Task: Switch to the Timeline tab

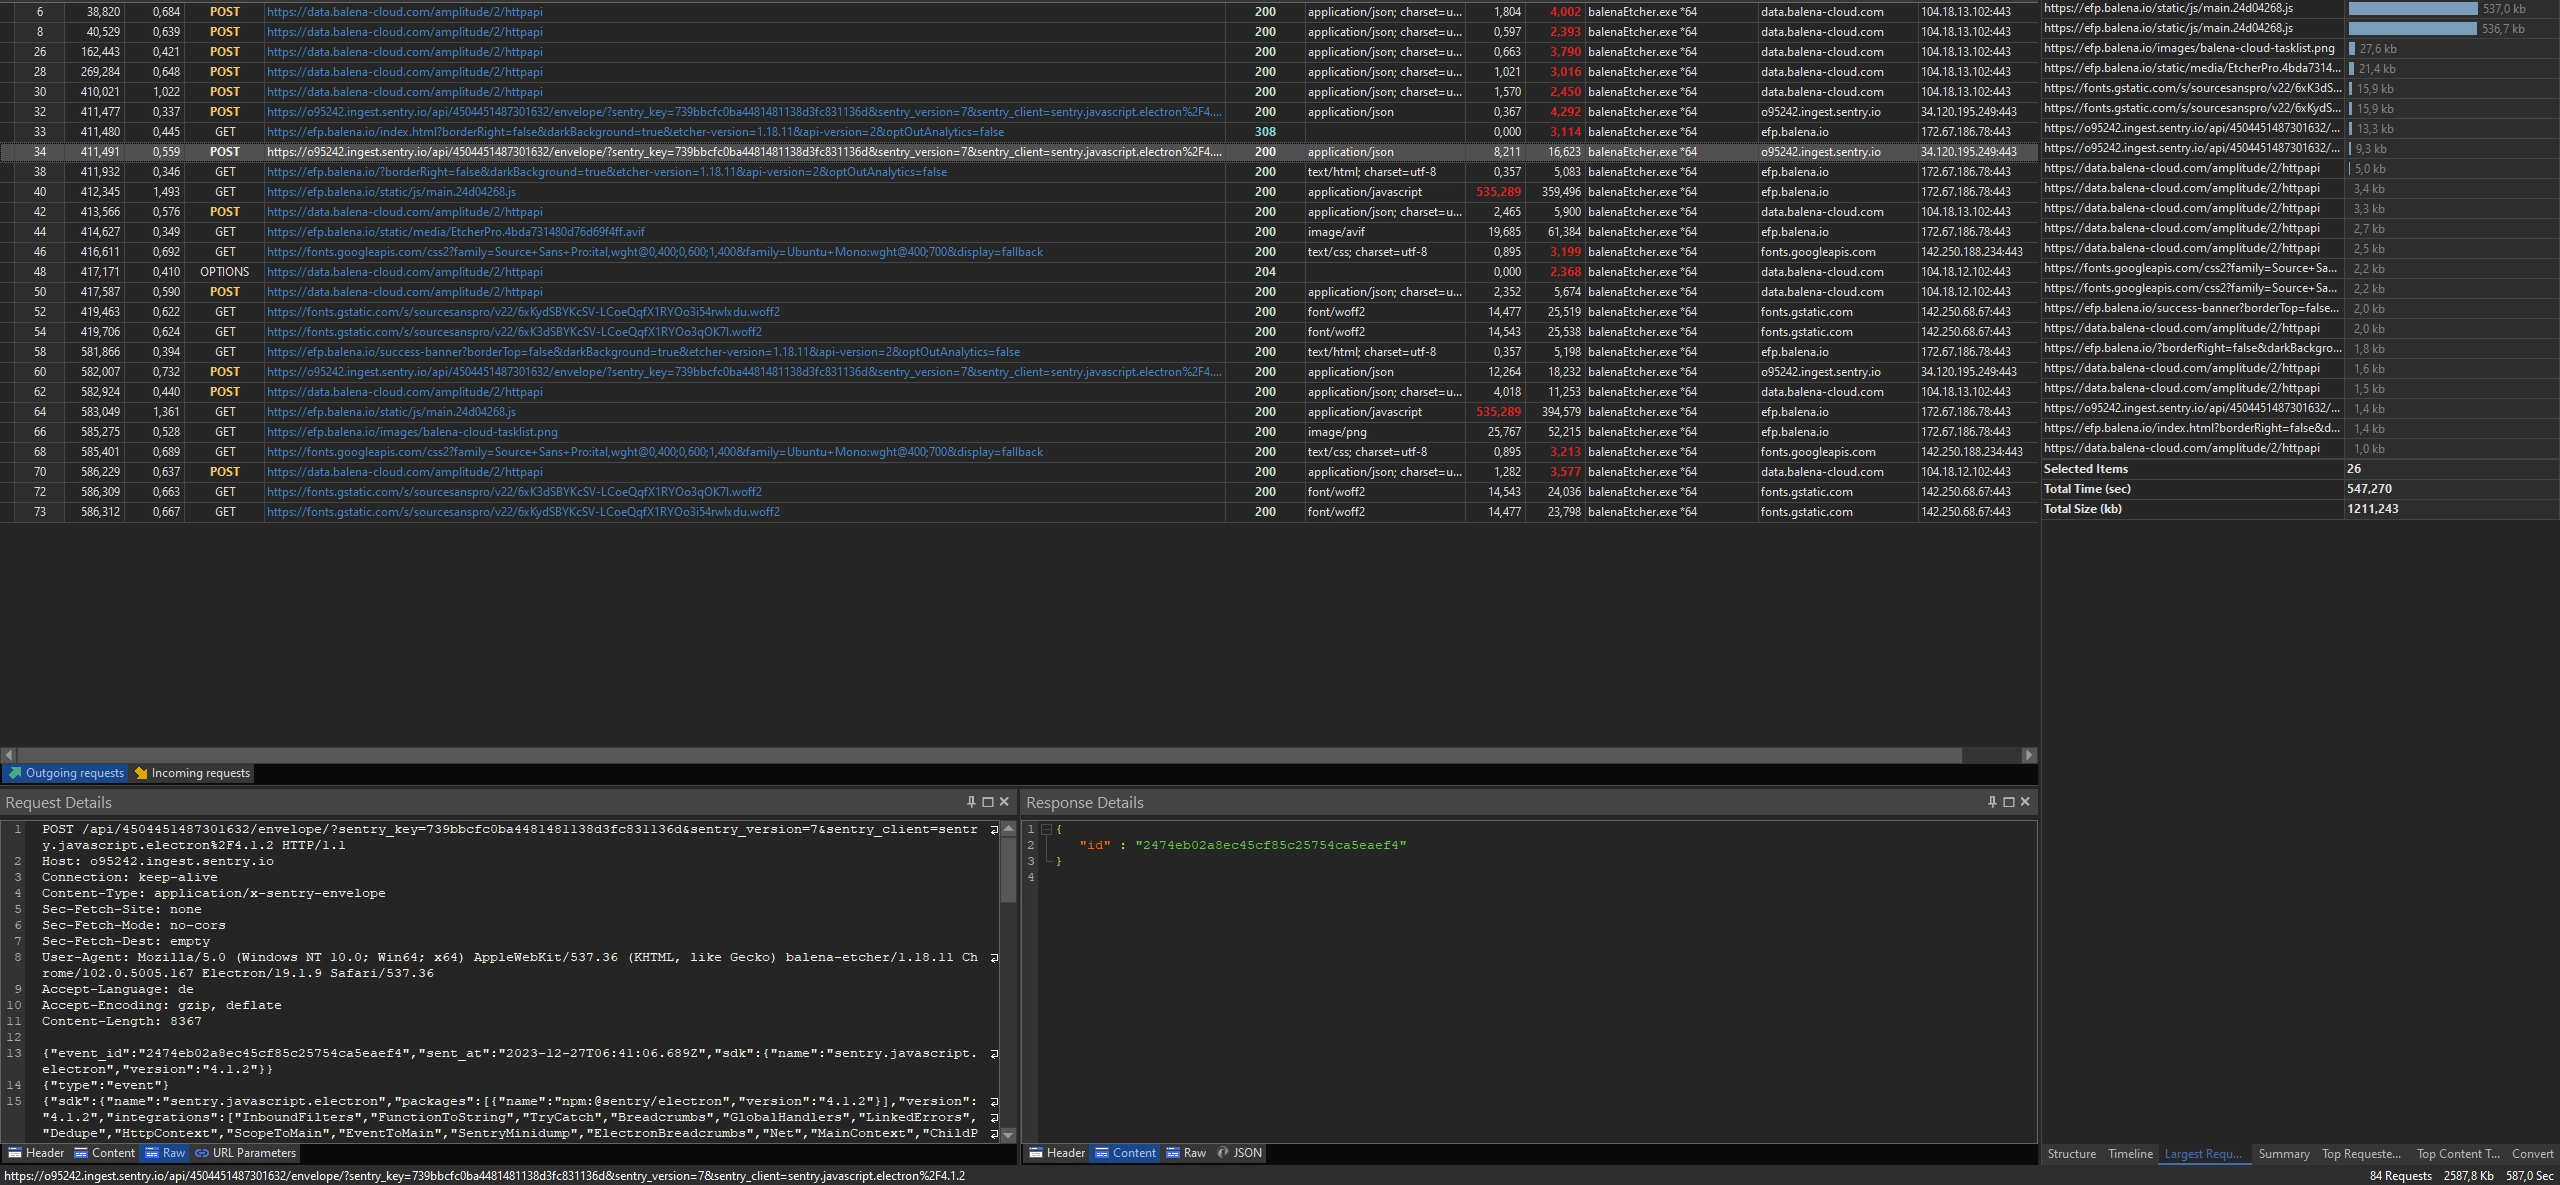Action: [2130, 1154]
